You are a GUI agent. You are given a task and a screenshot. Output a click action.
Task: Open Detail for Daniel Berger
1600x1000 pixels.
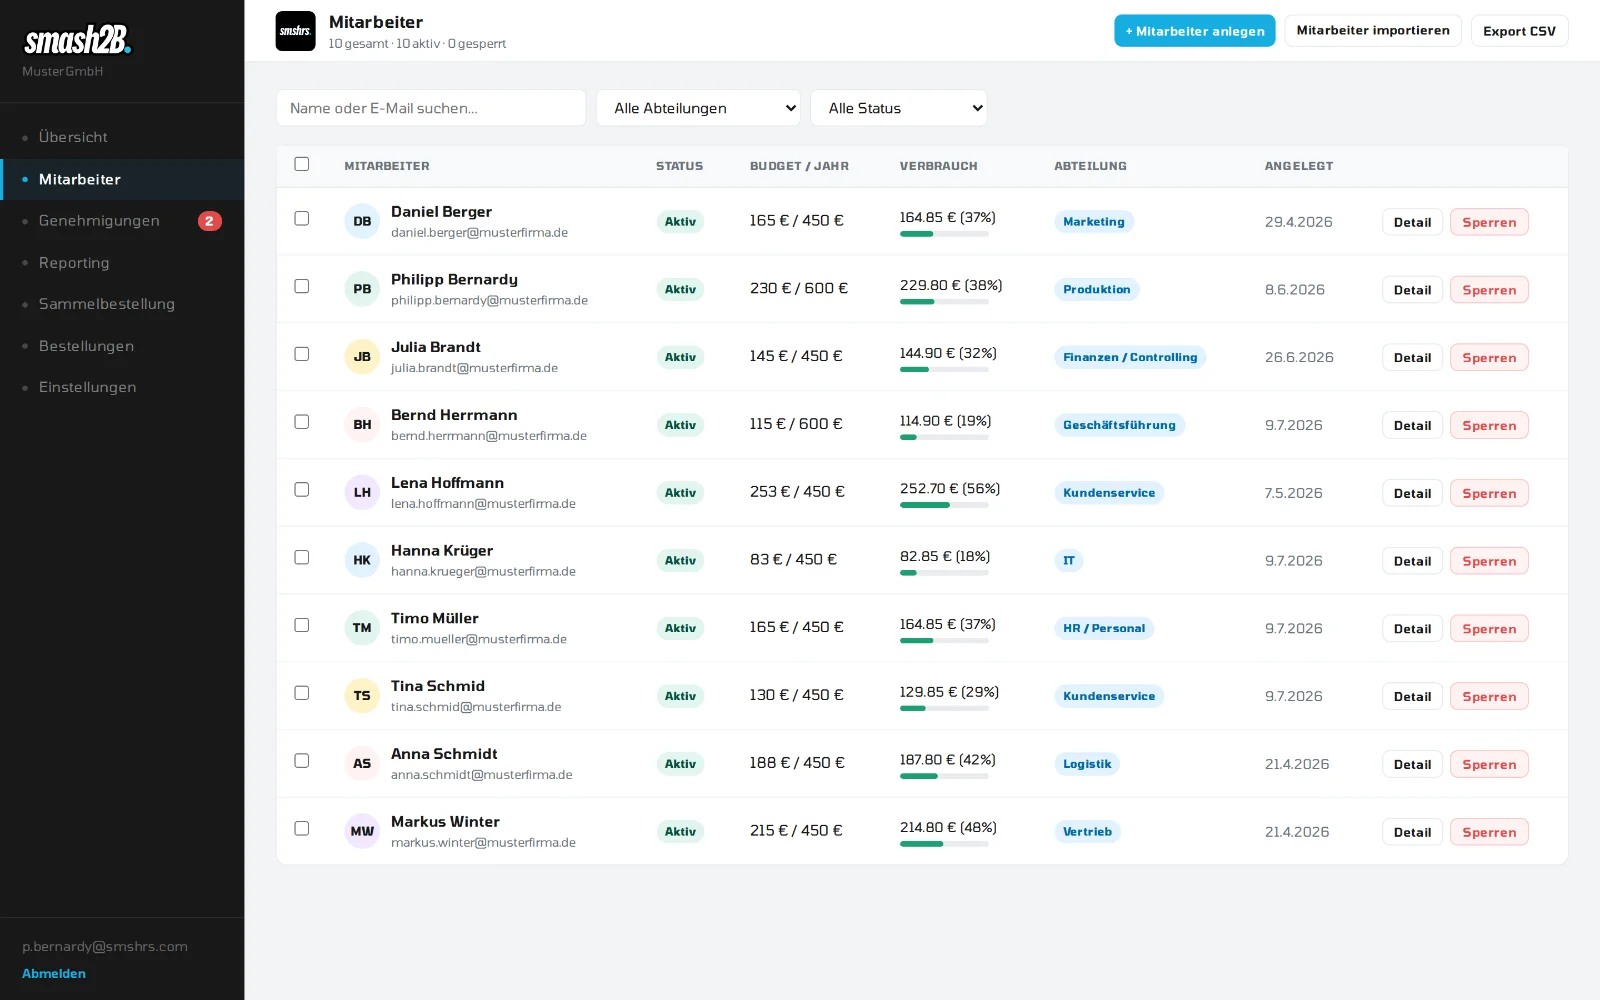(x=1412, y=222)
